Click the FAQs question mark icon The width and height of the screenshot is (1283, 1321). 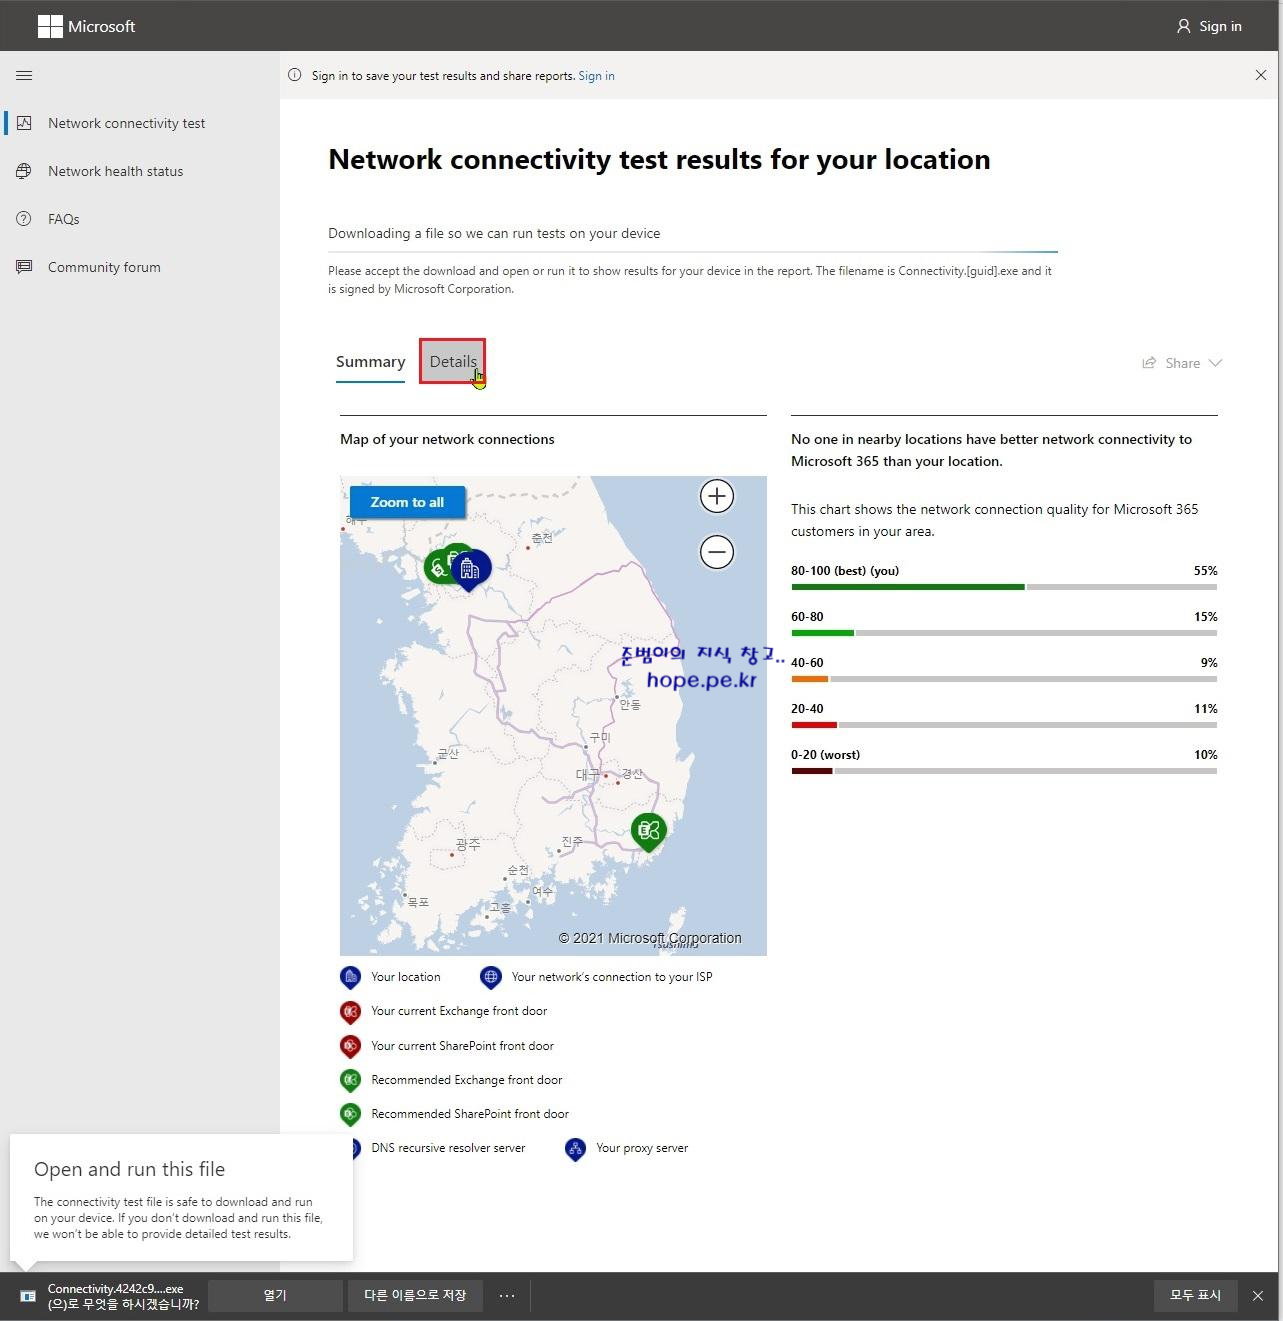tap(24, 219)
